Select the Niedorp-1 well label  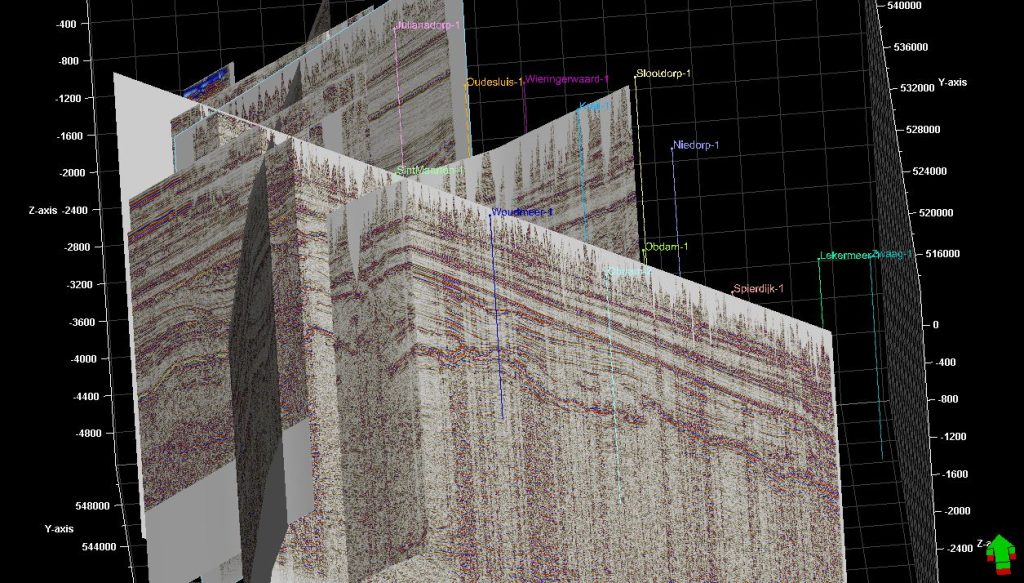tap(696, 145)
